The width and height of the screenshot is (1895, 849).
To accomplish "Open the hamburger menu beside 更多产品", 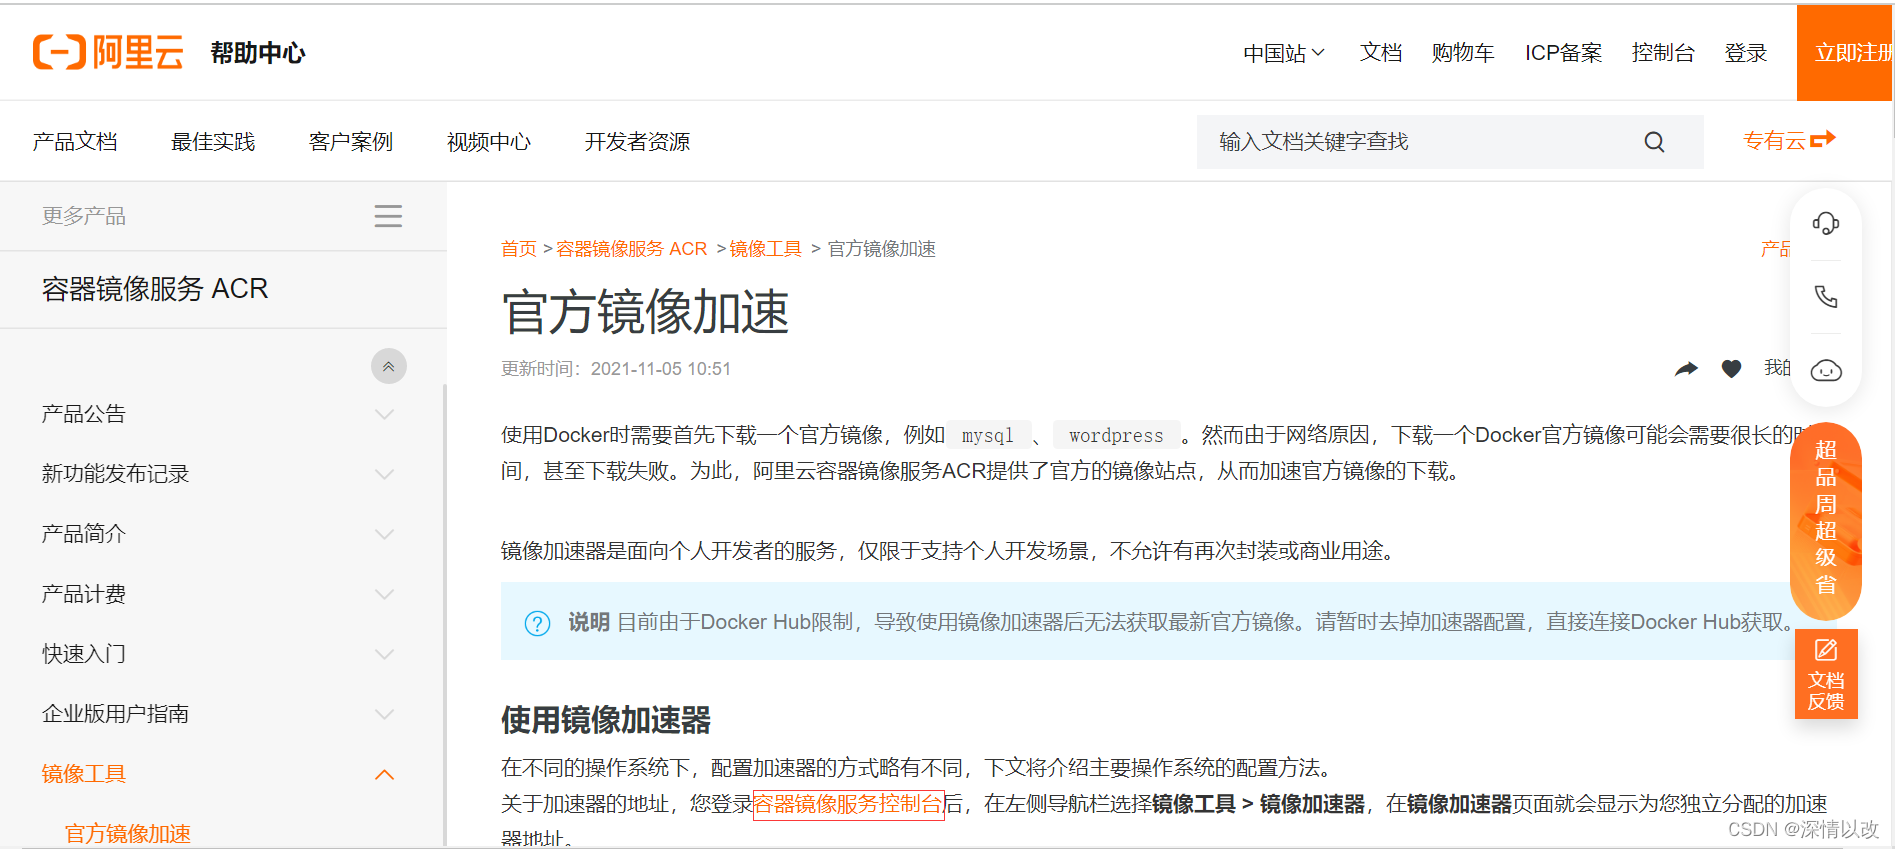I will point(388,216).
